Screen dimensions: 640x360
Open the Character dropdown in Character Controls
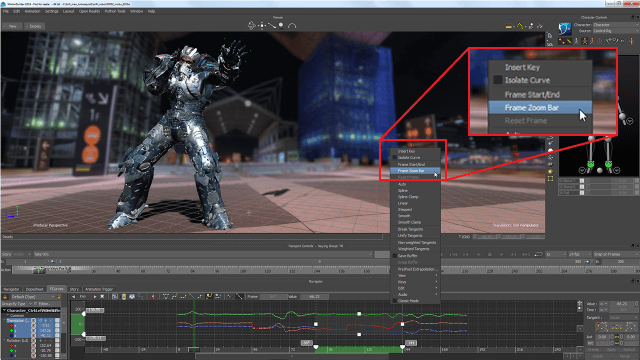[616, 25]
